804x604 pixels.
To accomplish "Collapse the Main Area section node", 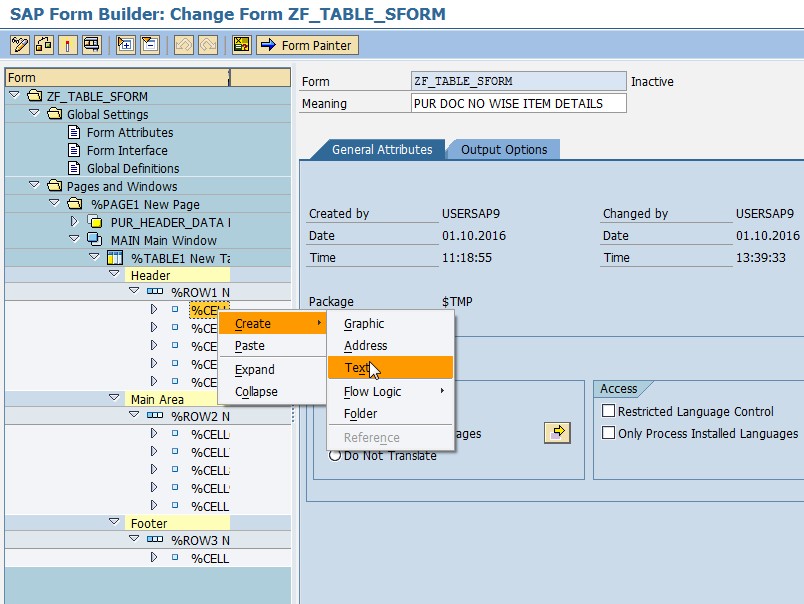I will [x=114, y=398].
